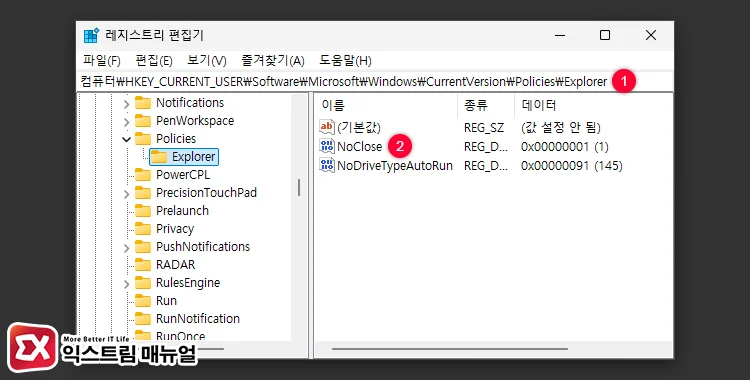Select the PenWorkspace tree item

pyautogui.click(x=195, y=121)
